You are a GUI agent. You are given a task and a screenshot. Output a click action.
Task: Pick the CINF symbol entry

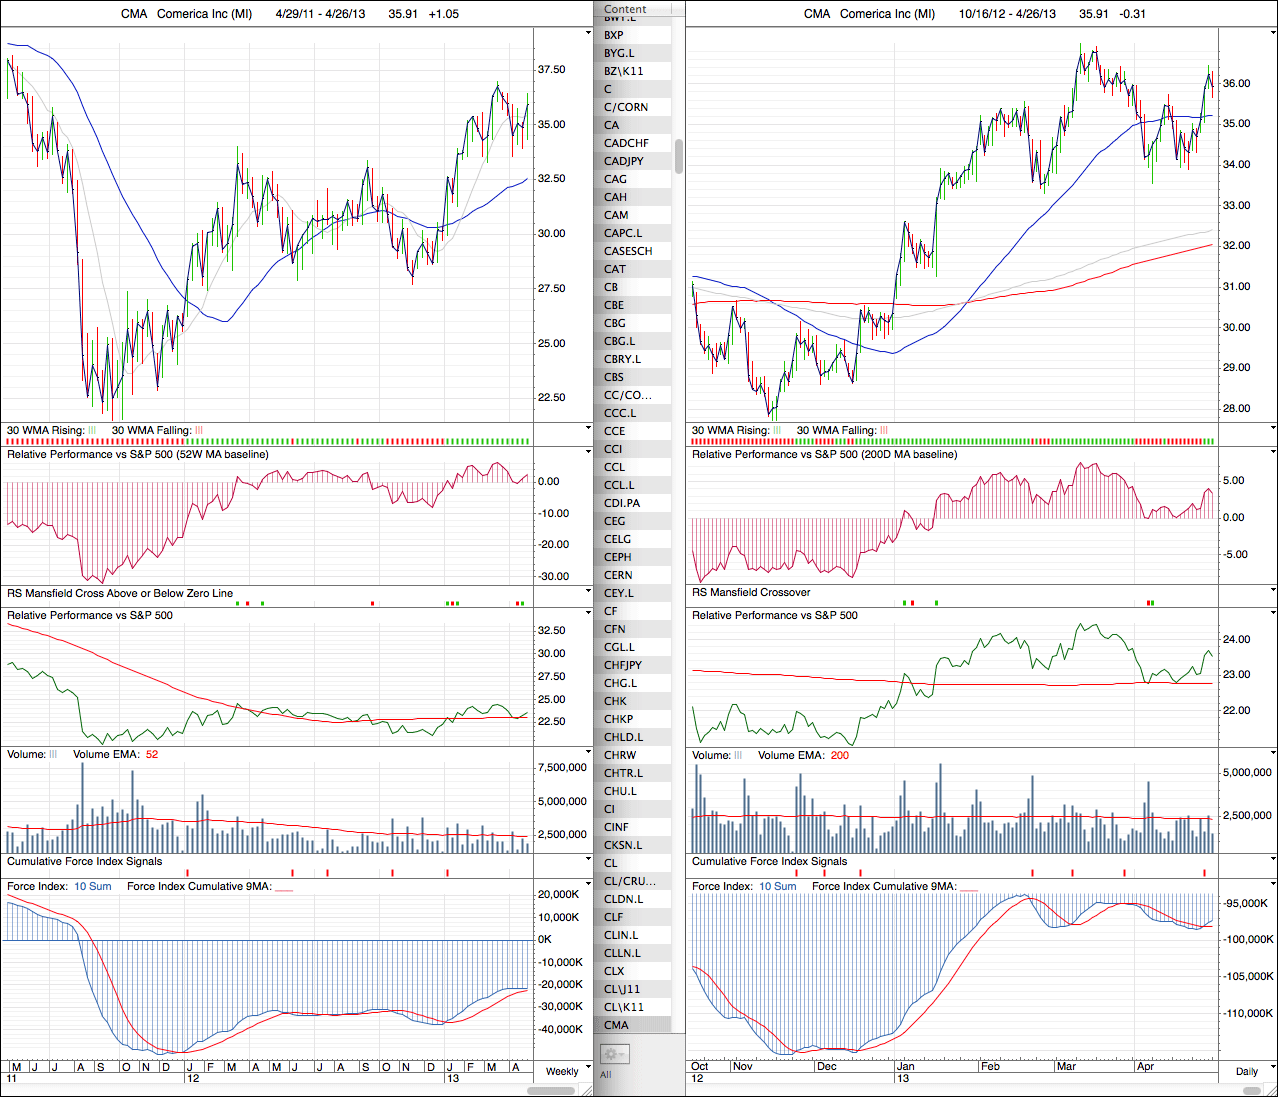pyautogui.click(x=617, y=827)
